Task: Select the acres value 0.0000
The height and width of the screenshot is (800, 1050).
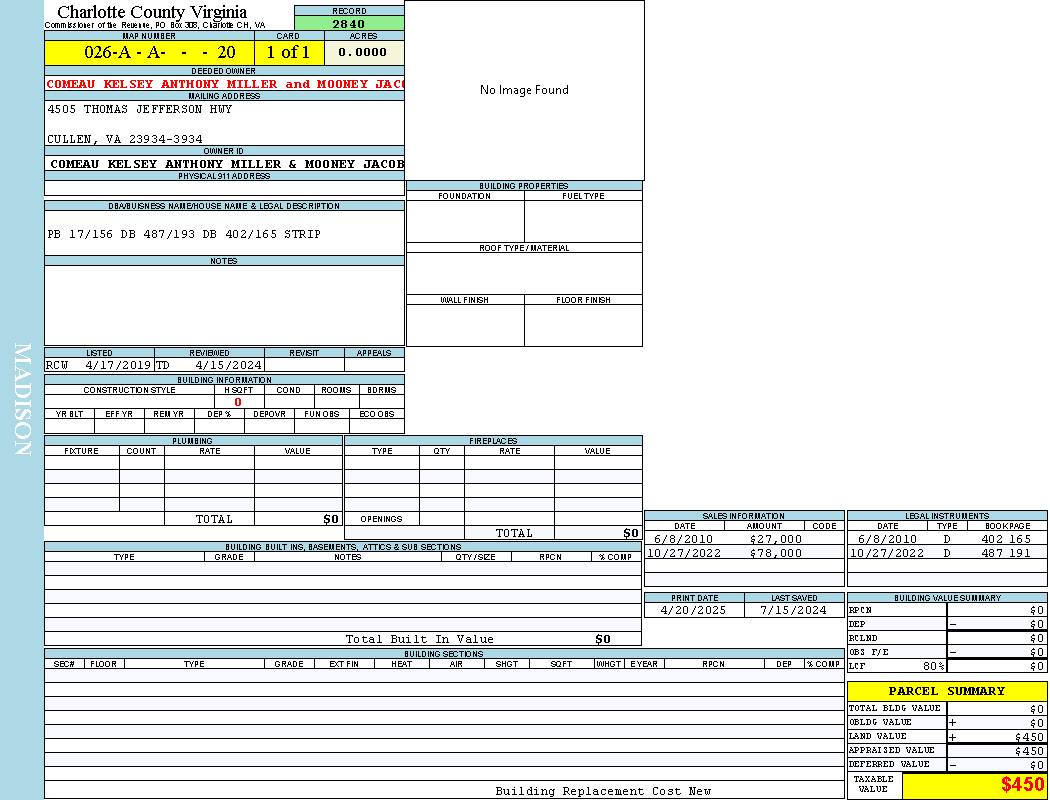Action: pos(362,52)
